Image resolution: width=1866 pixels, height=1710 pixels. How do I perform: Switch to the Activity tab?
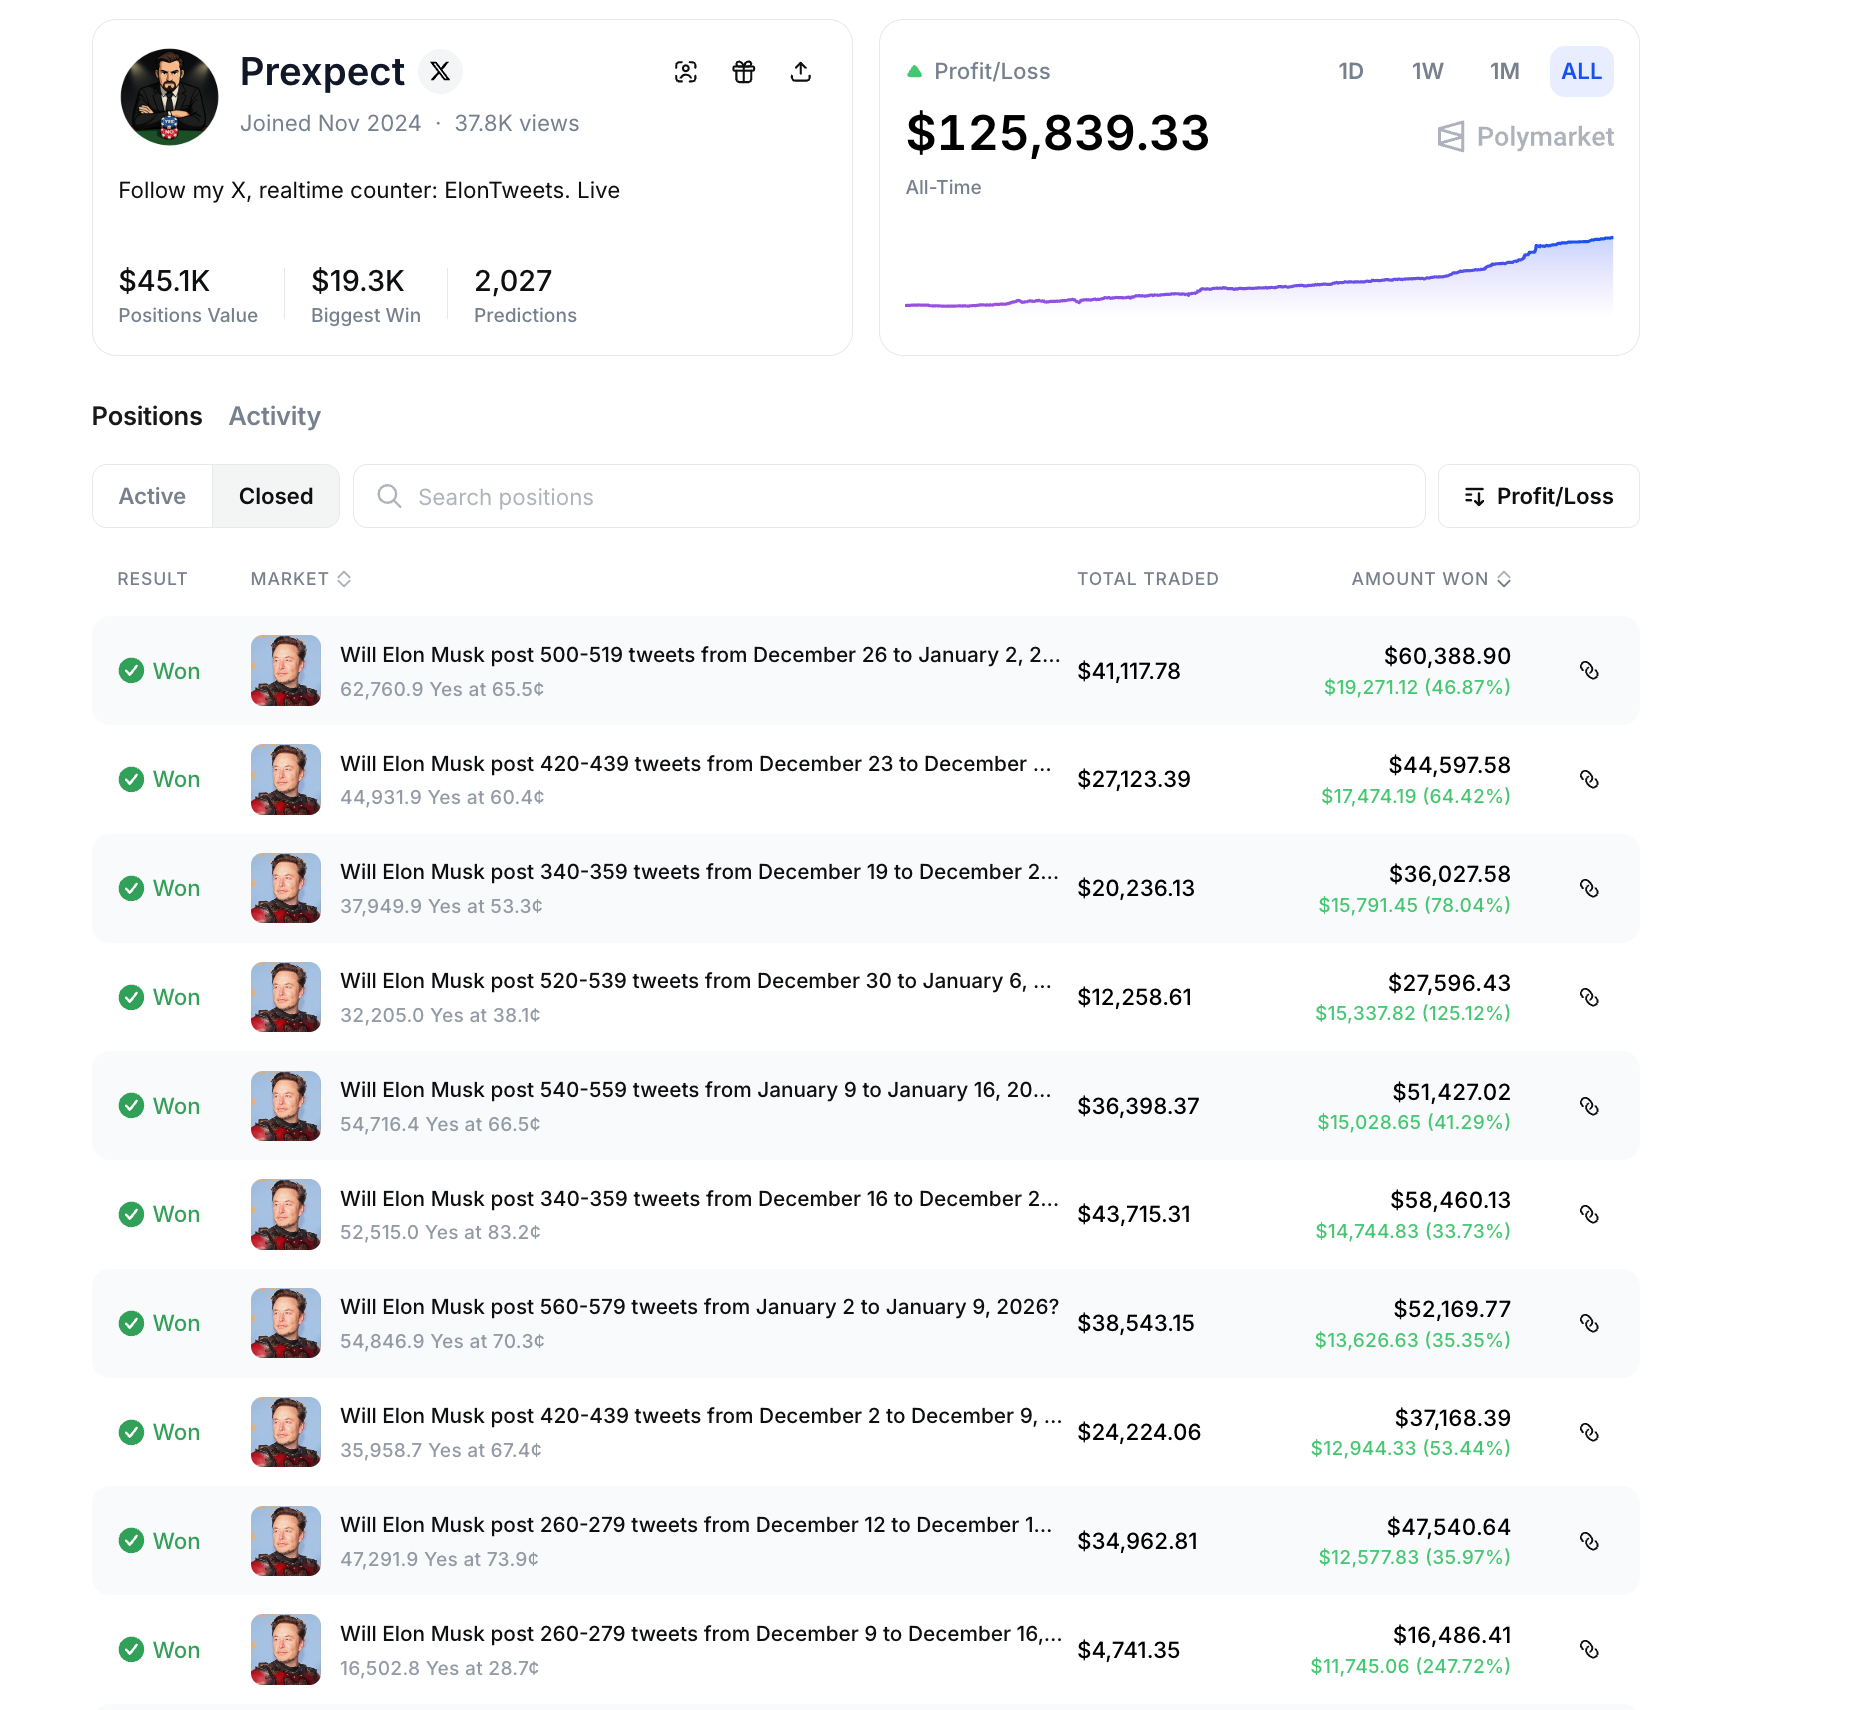[275, 416]
